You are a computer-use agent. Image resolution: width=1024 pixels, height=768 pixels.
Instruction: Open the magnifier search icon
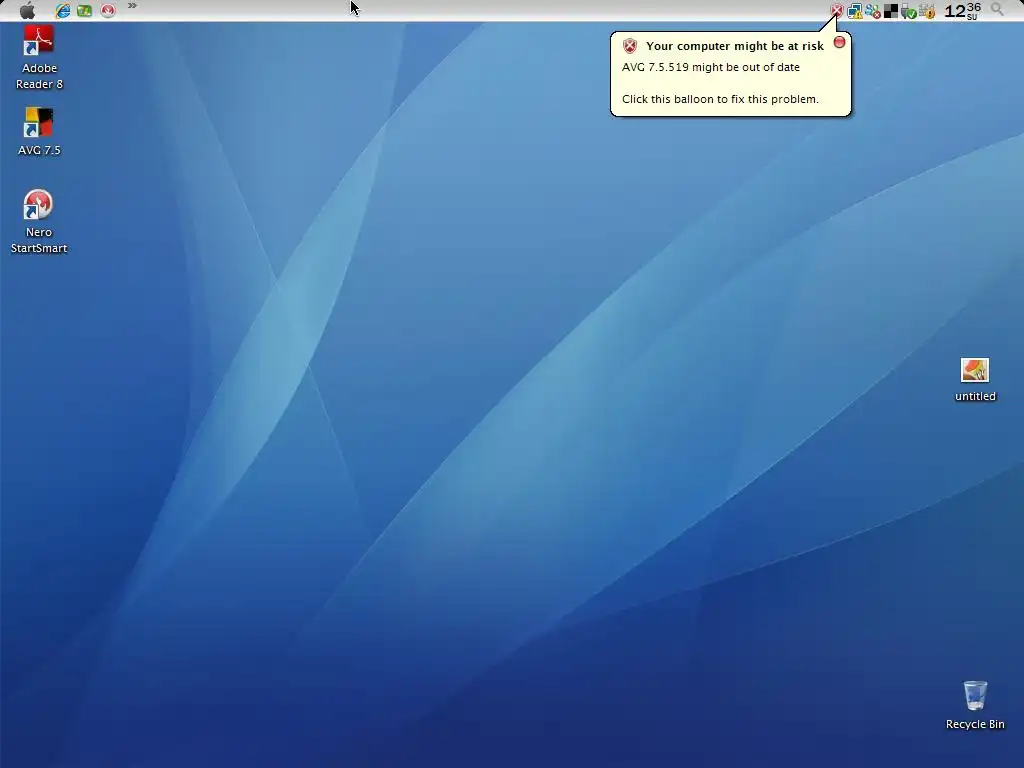pyautogui.click(x=997, y=9)
